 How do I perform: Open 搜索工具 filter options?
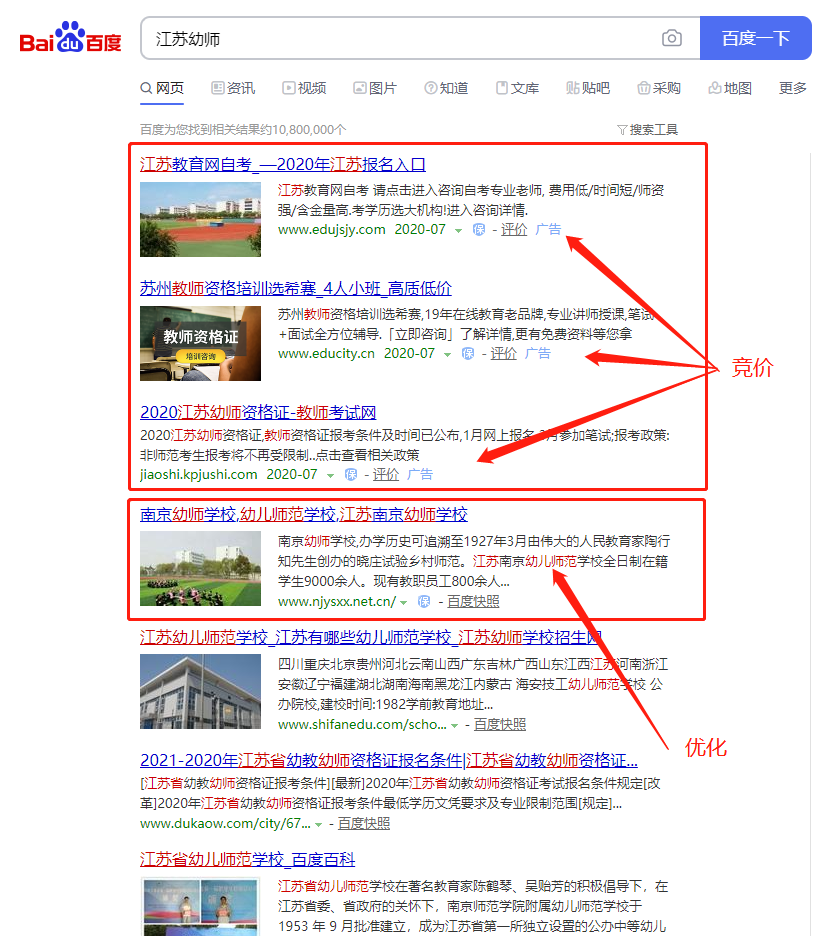648,130
